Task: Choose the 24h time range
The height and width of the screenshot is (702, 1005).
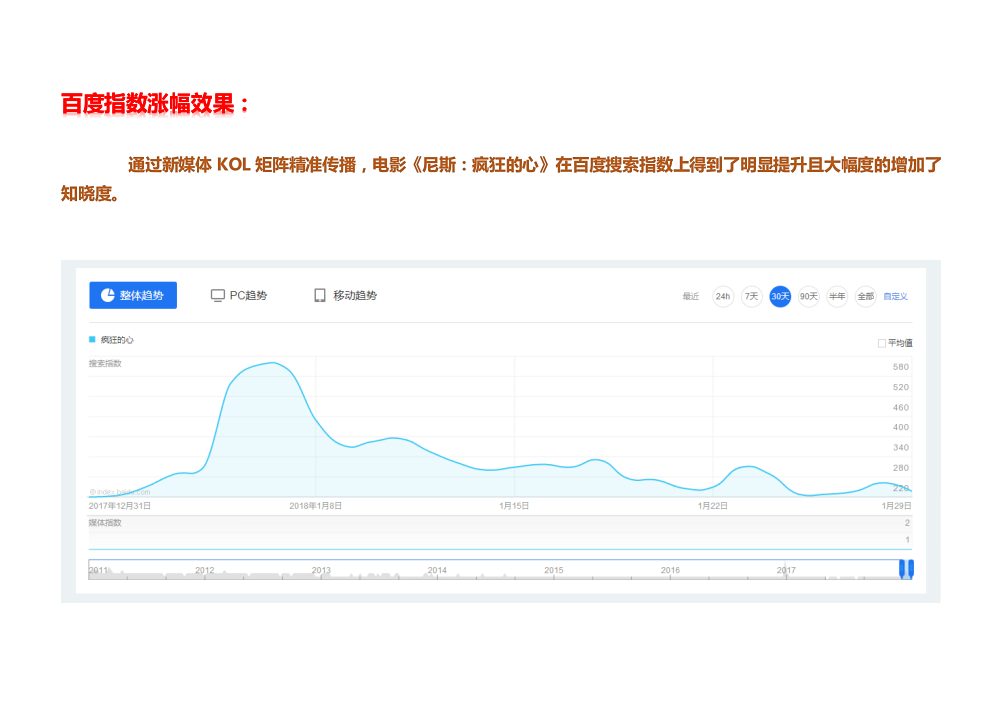Action: 723,296
